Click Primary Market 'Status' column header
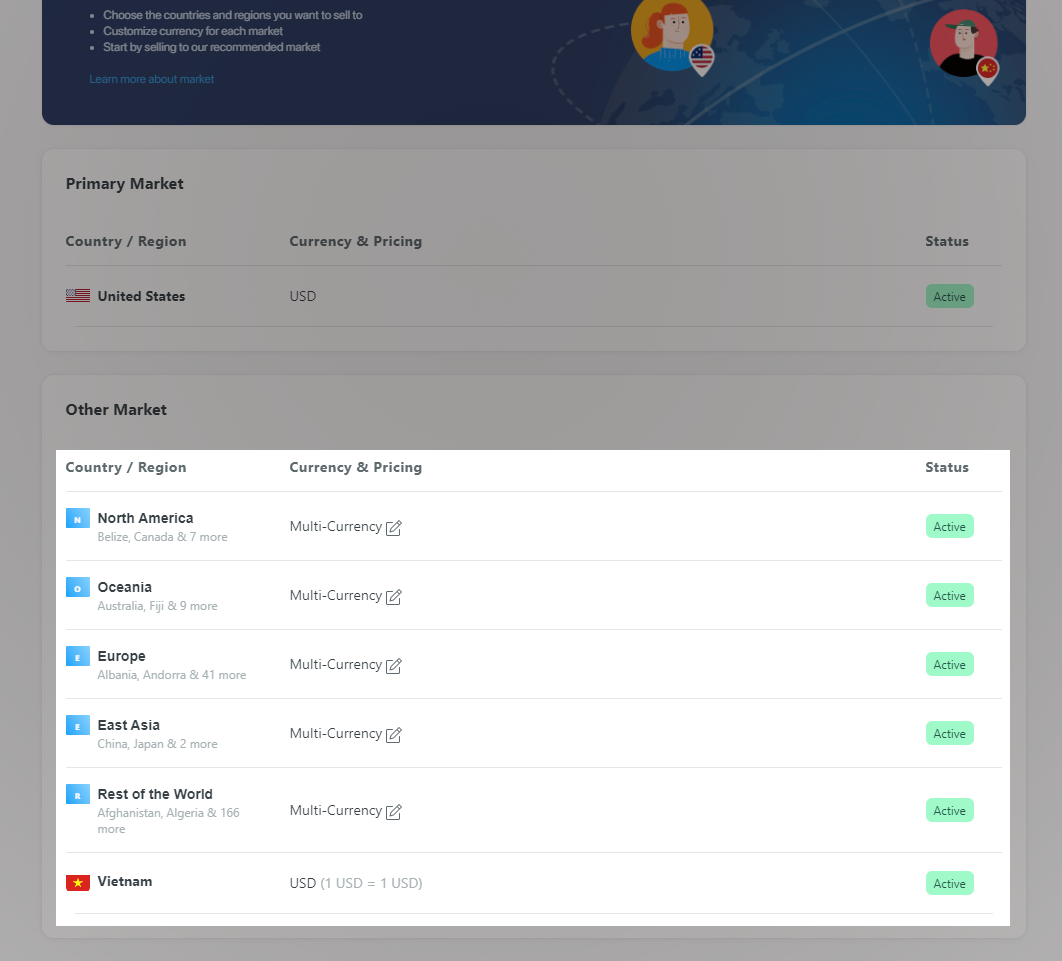This screenshot has height=961, width=1062. click(947, 242)
